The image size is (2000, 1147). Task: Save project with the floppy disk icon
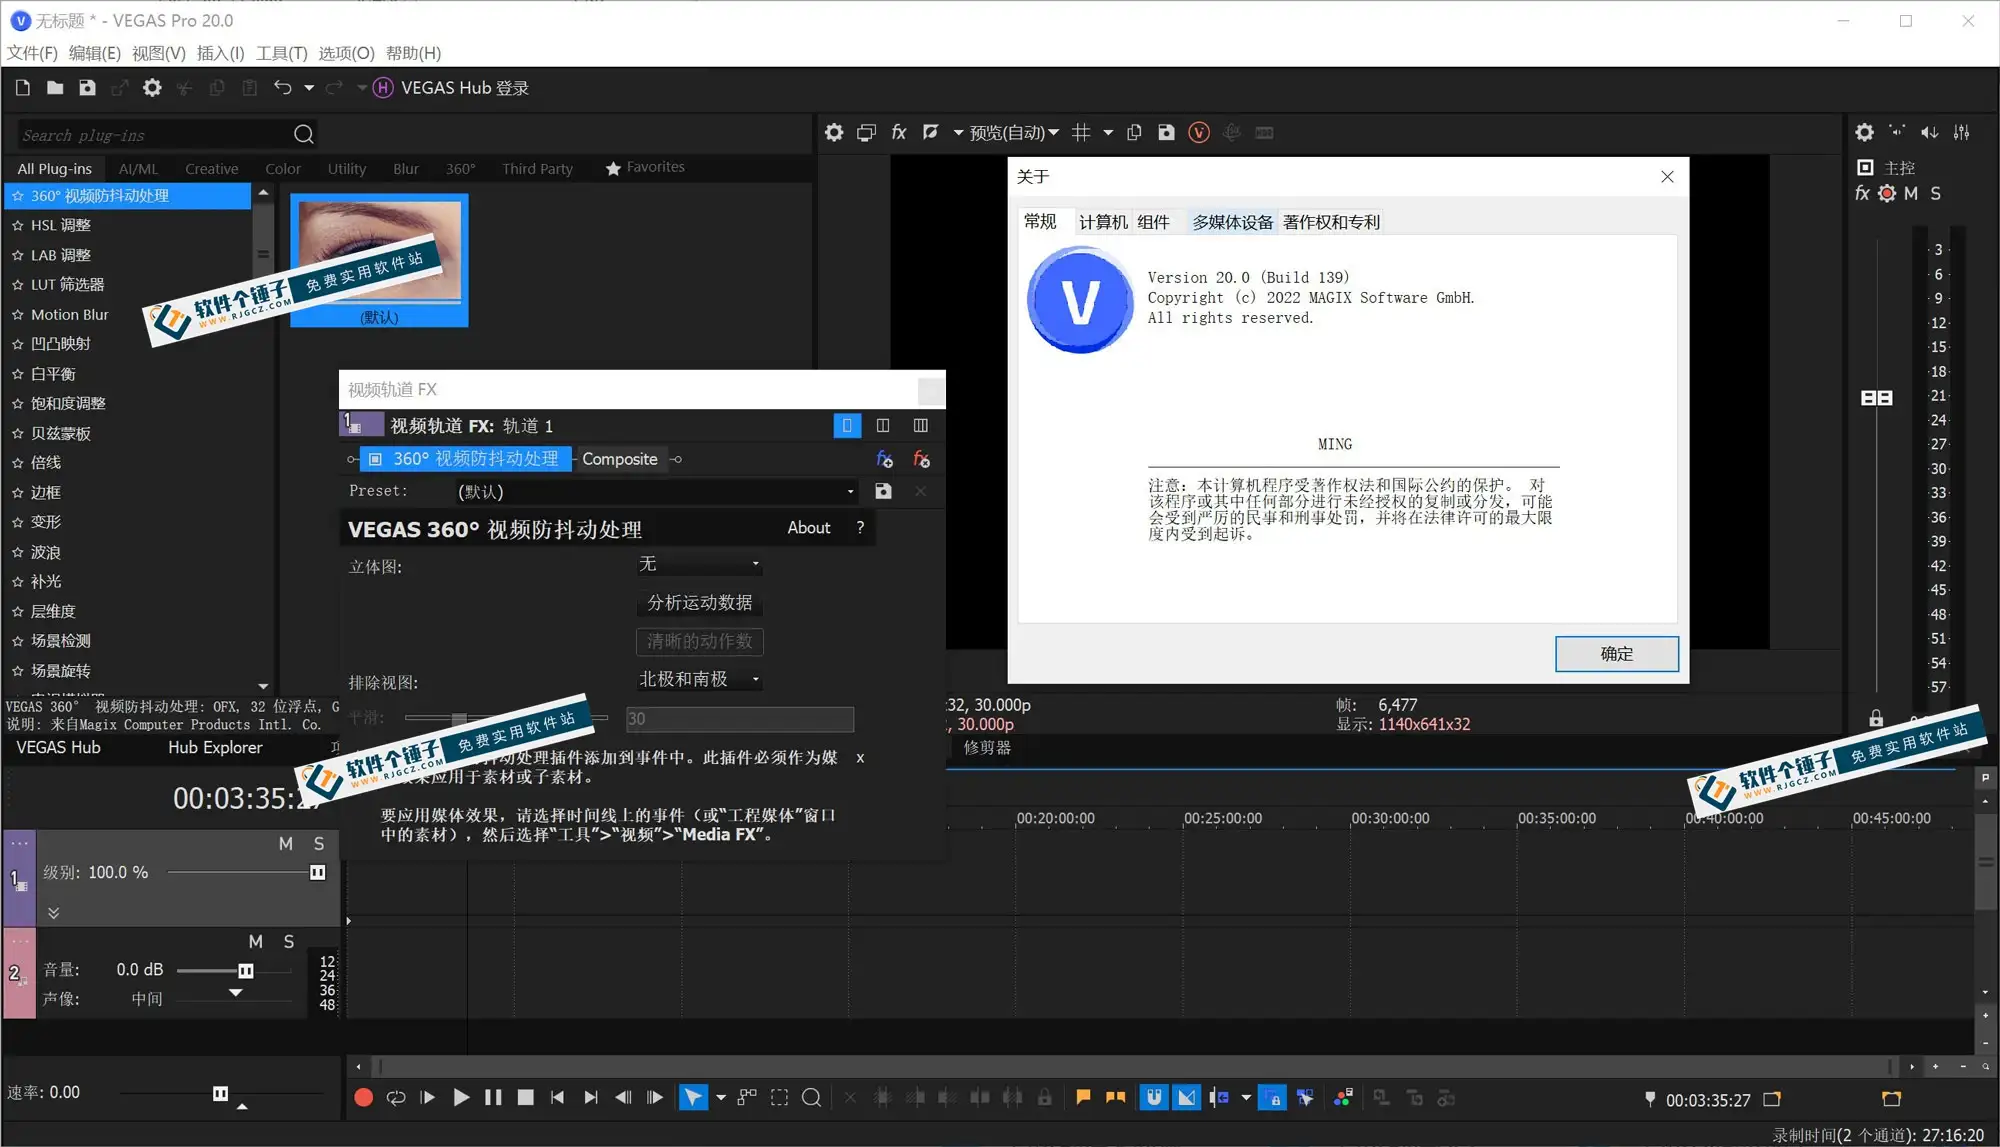tap(87, 88)
